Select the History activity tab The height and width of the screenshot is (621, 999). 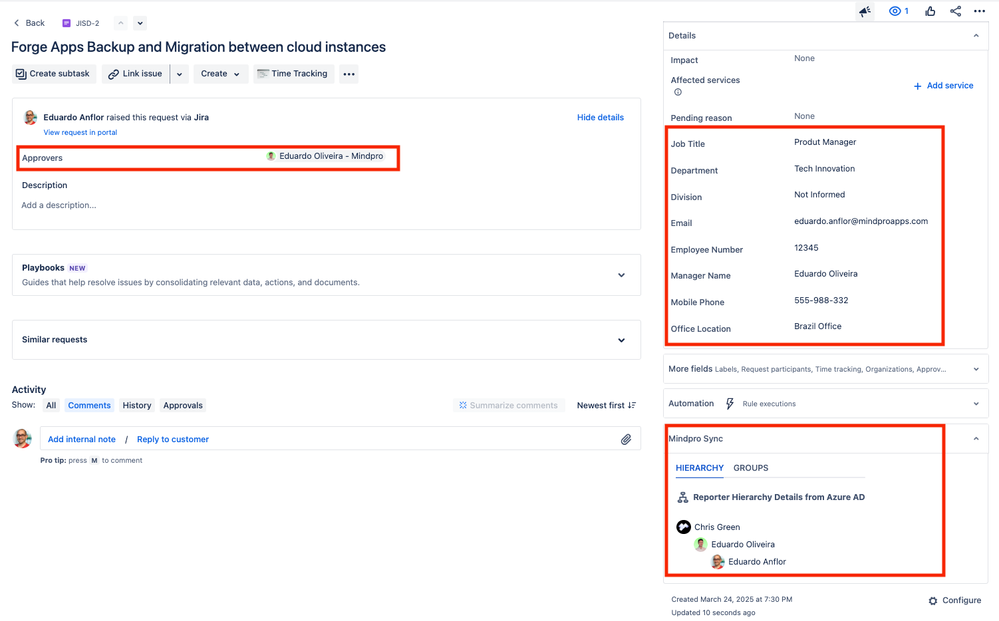coord(137,406)
